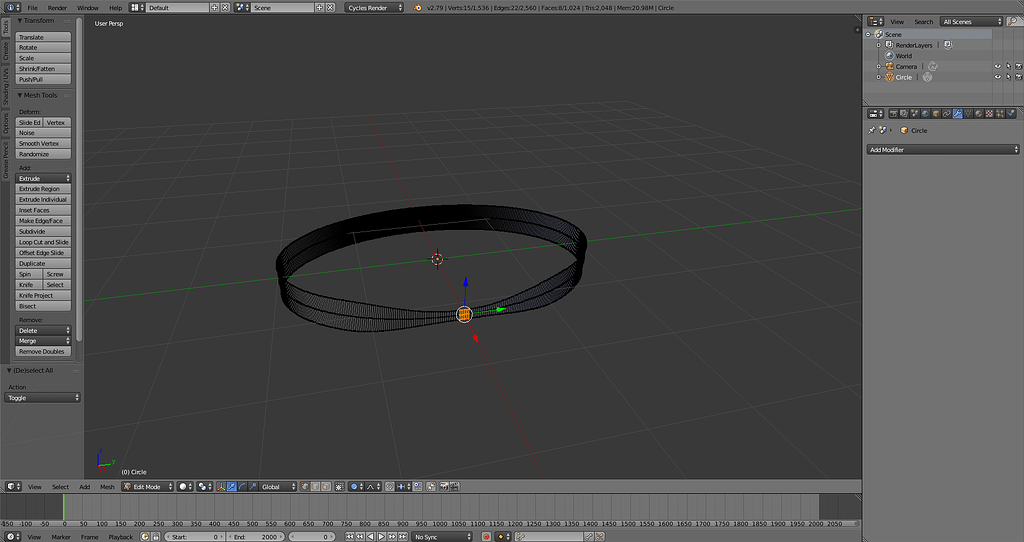Select face select mode icon
Viewport: 1024px width, 542px height.
pos(326,486)
